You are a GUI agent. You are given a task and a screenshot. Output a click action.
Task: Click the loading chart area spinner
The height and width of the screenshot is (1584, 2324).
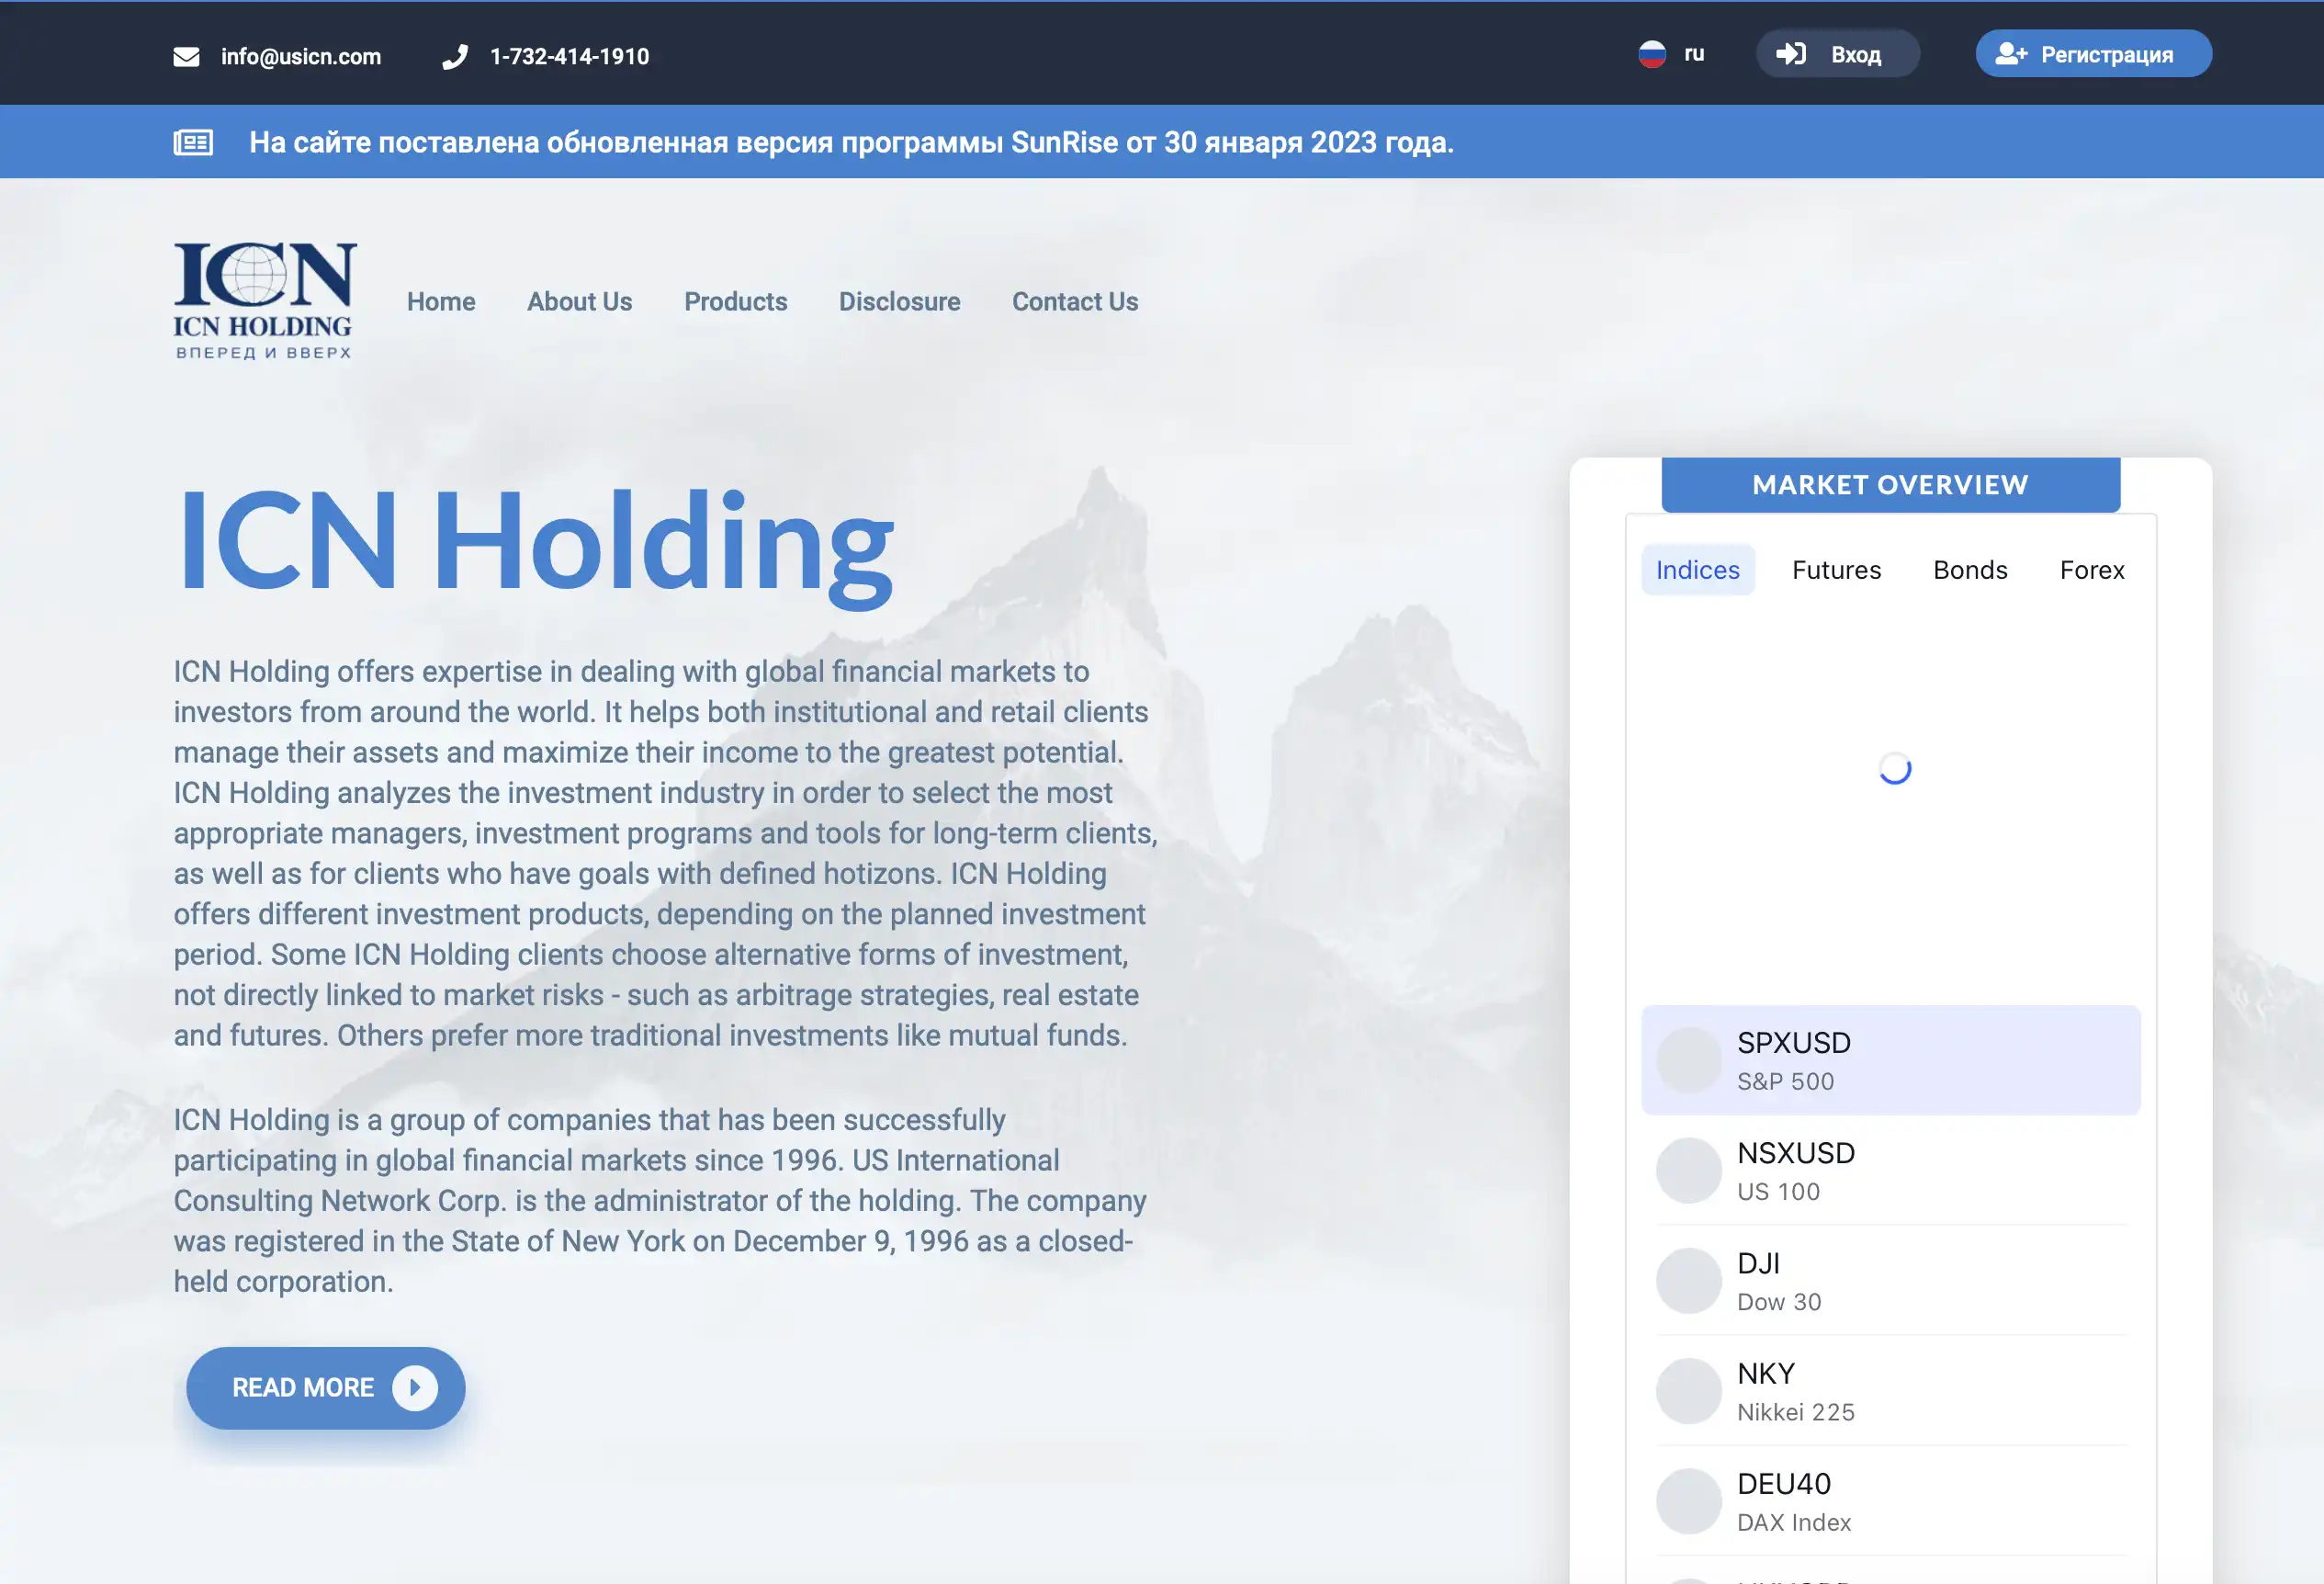(1895, 768)
